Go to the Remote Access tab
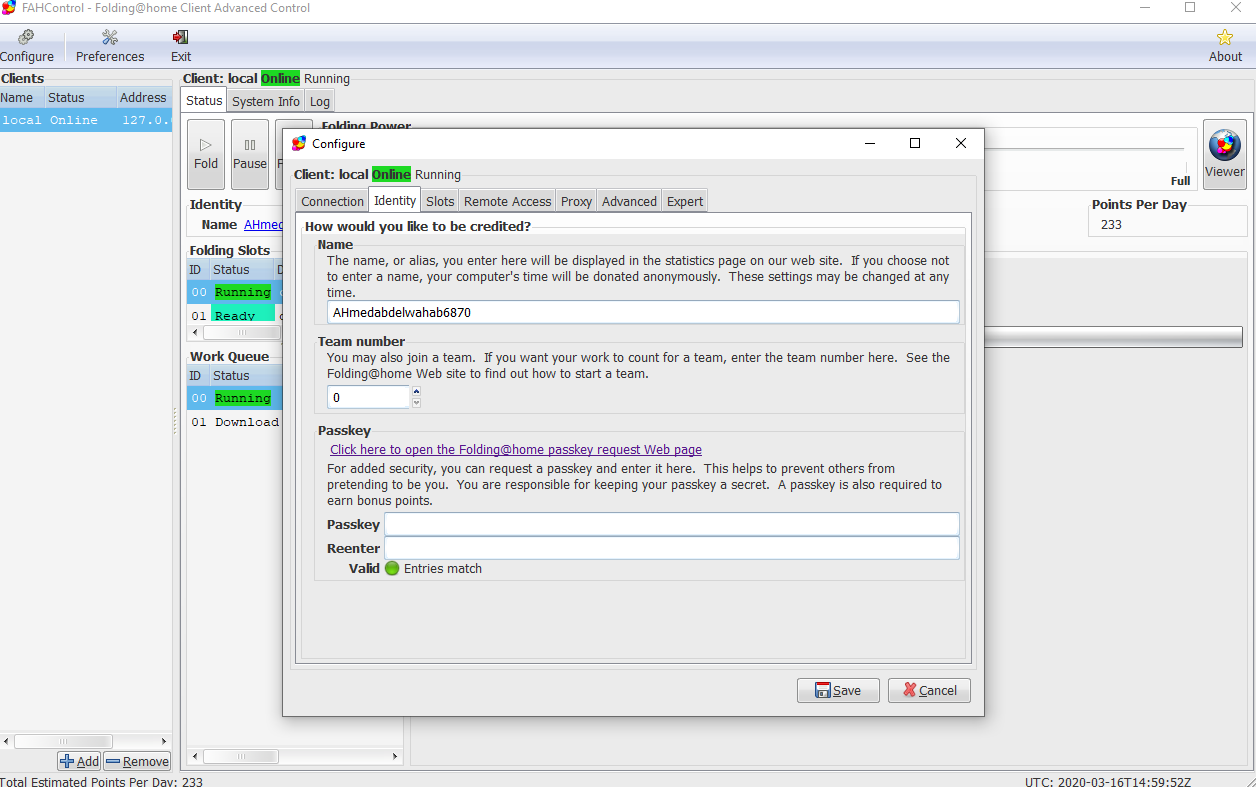The width and height of the screenshot is (1256, 787). pos(507,201)
